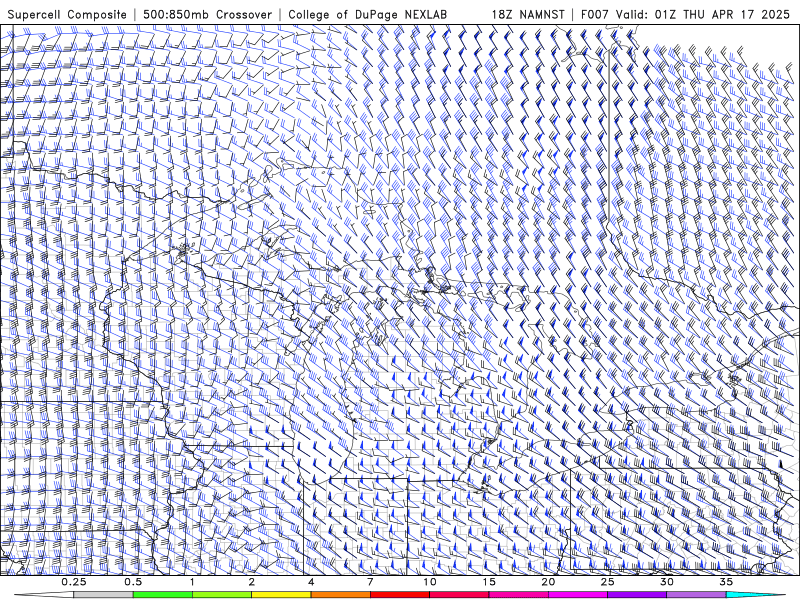This screenshot has height=600, width=800.
Task: Click the legend value 2
Action: point(252,582)
